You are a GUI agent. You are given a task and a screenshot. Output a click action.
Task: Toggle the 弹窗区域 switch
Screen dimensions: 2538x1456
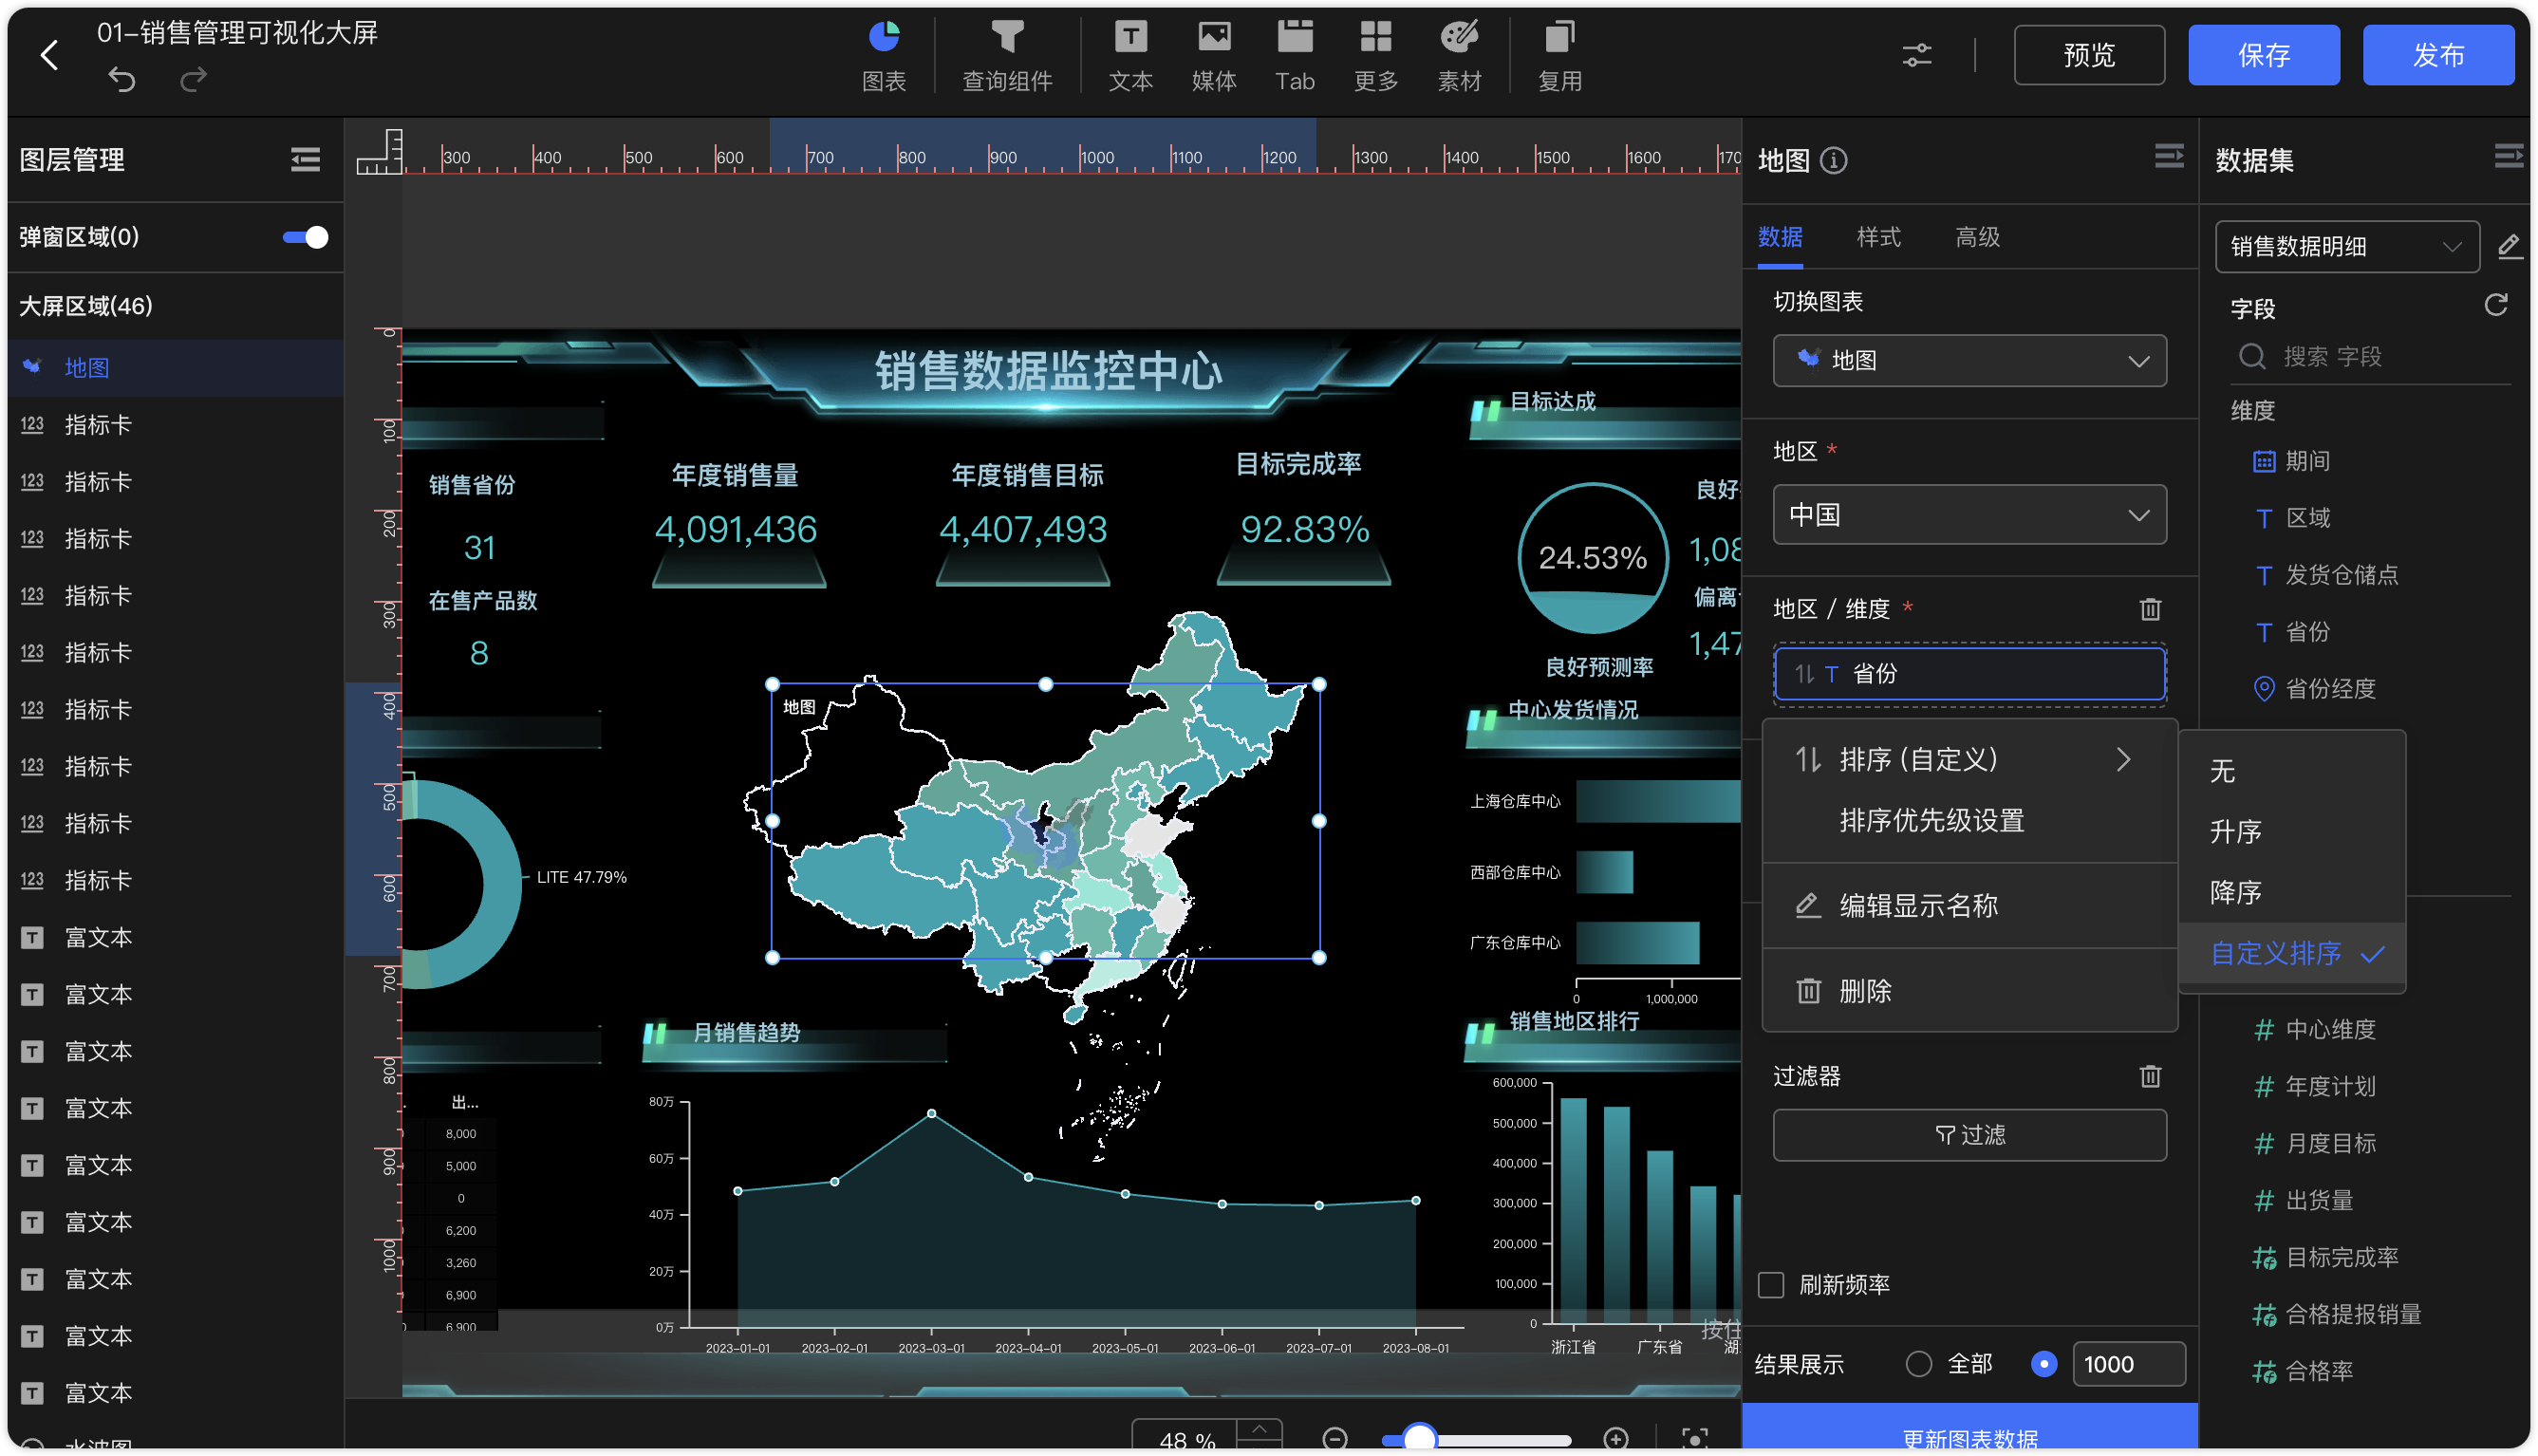305,237
